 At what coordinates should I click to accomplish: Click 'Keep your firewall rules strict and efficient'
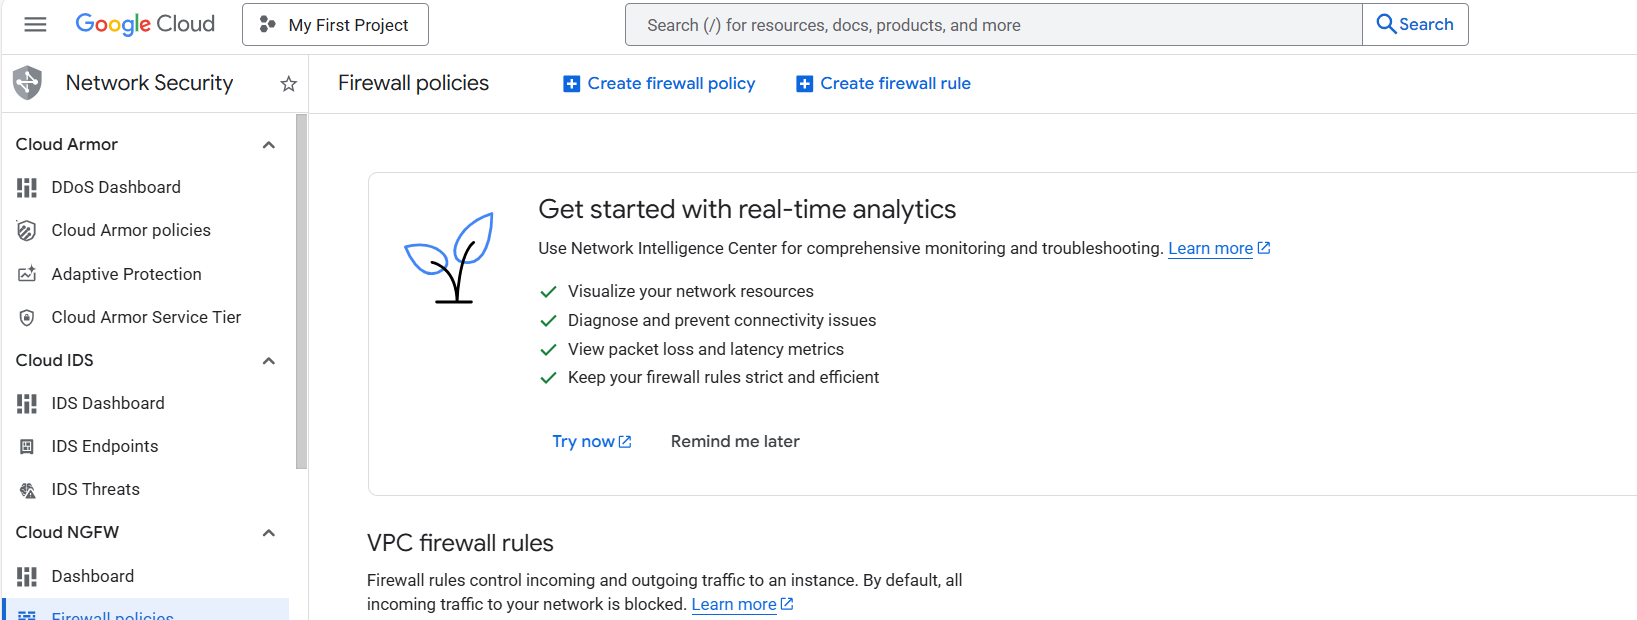pyautogui.click(x=724, y=378)
